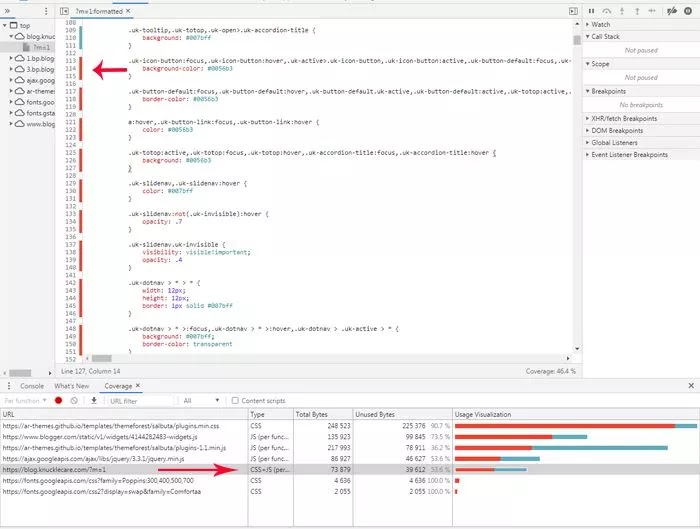Focus the URL filter input field
The height and width of the screenshot is (529, 700).
pyautogui.click(x=140, y=401)
